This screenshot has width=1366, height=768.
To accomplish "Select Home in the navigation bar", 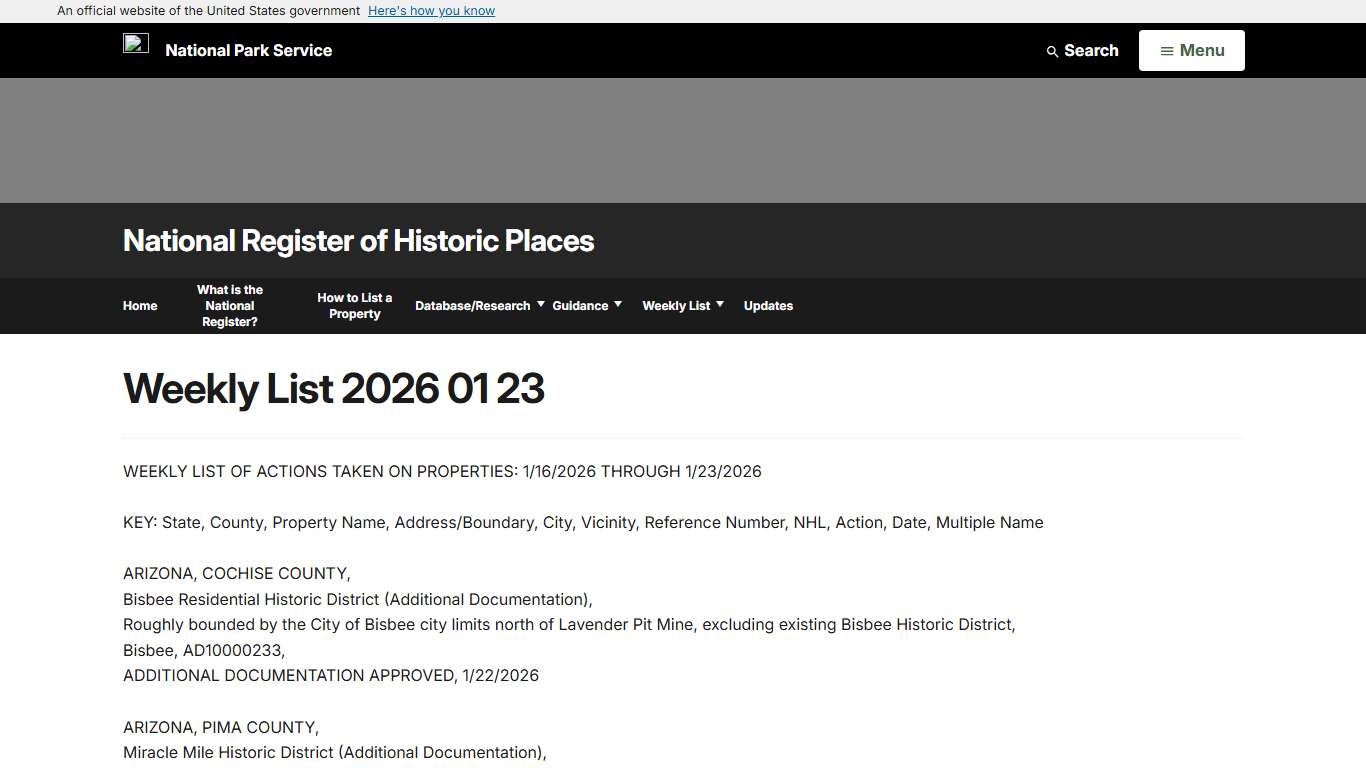I will [x=140, y=306].
